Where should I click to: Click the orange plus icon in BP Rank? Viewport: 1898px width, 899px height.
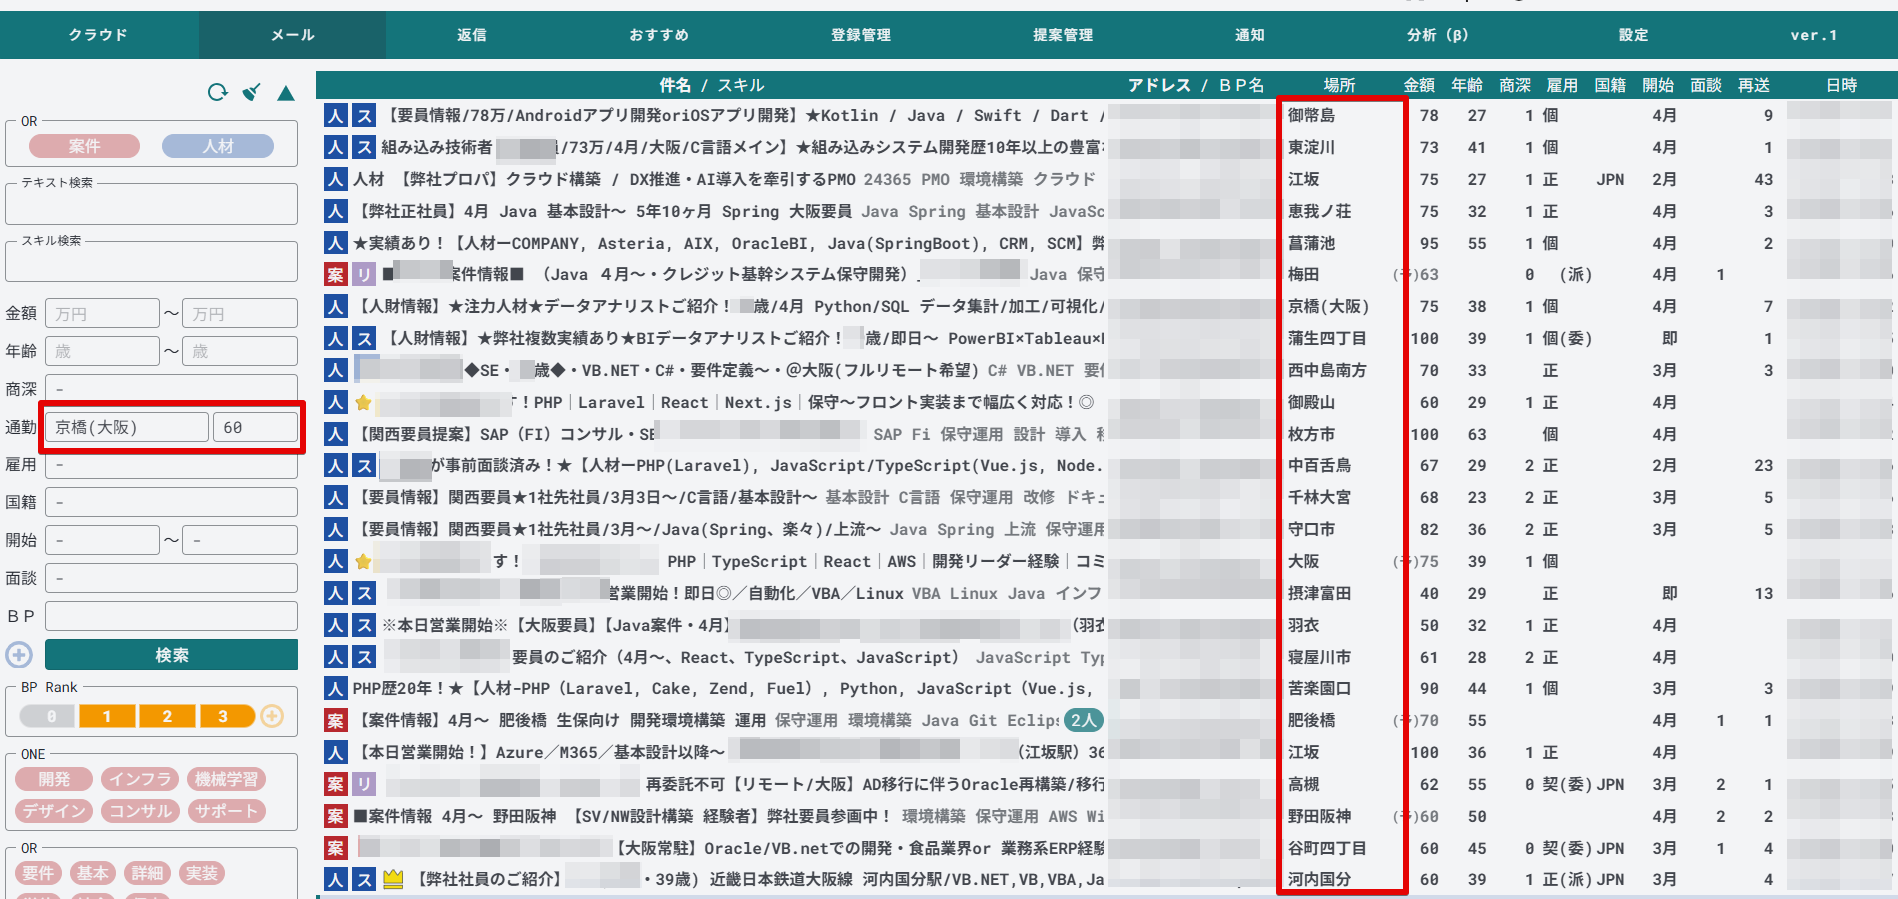272,716
